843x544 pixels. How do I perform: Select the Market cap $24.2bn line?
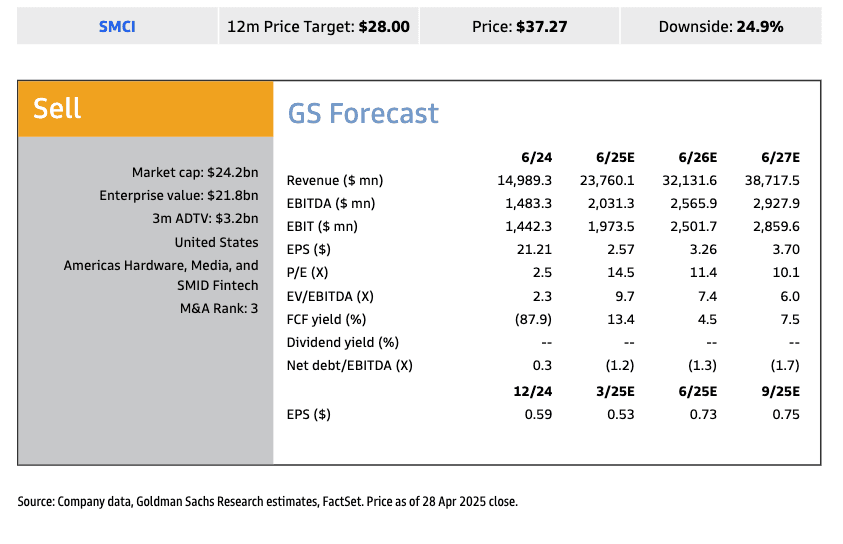tap(194, 173)
